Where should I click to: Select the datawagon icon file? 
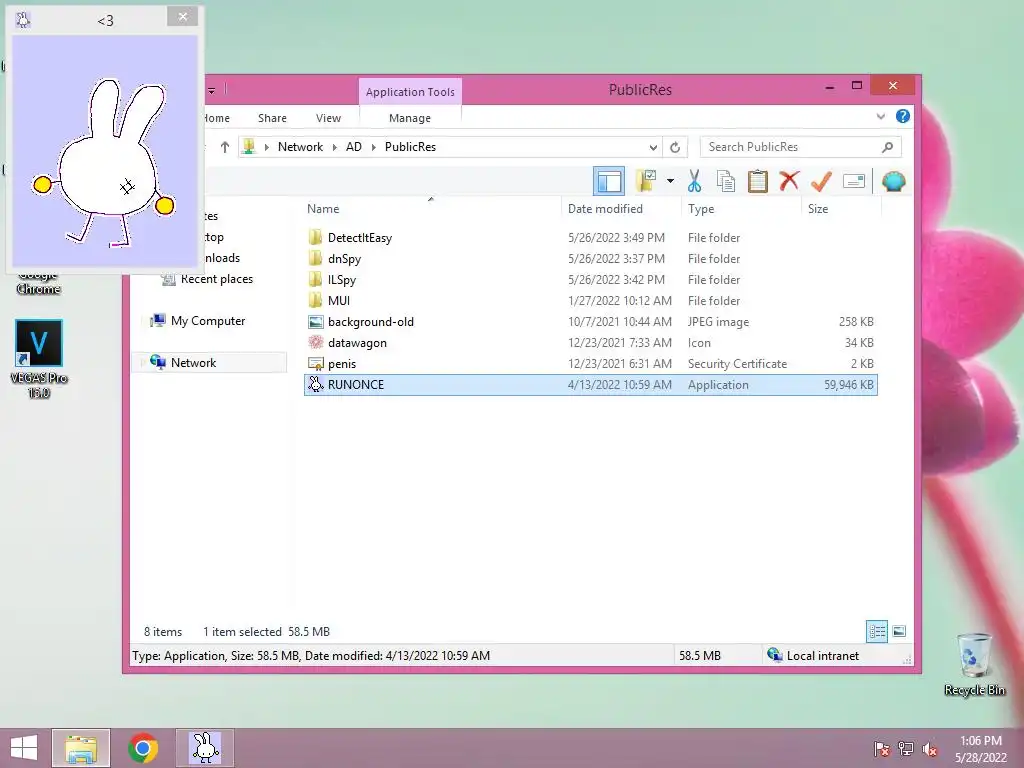(x=315, y=342)
